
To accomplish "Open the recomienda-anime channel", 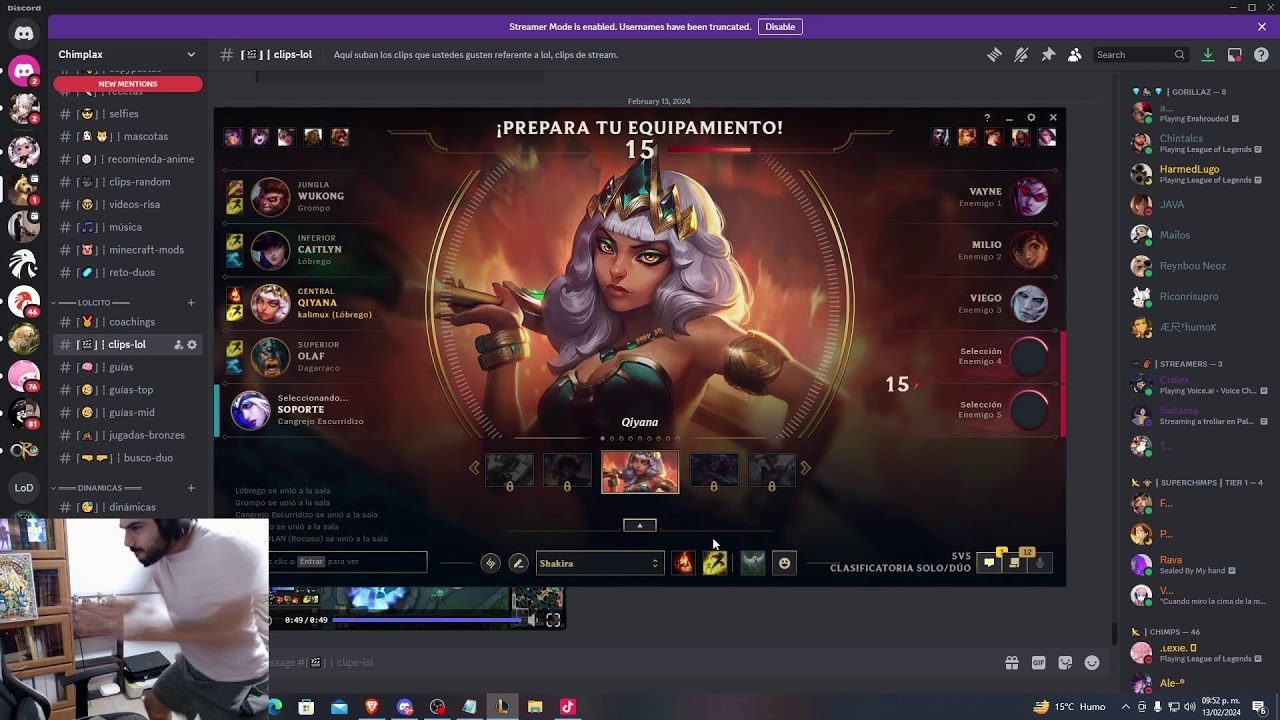I will coord(128,159).
